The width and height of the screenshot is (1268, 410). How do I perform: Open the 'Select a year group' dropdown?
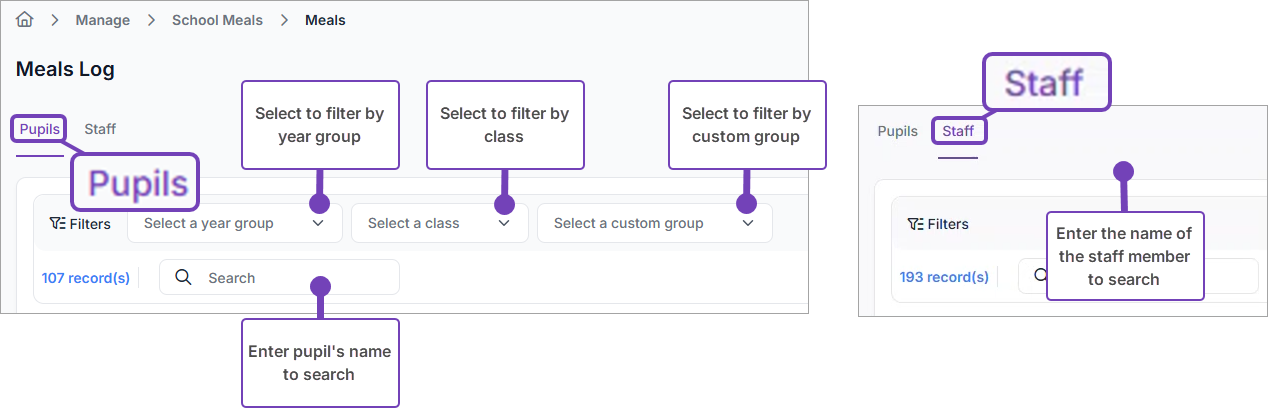234,224
